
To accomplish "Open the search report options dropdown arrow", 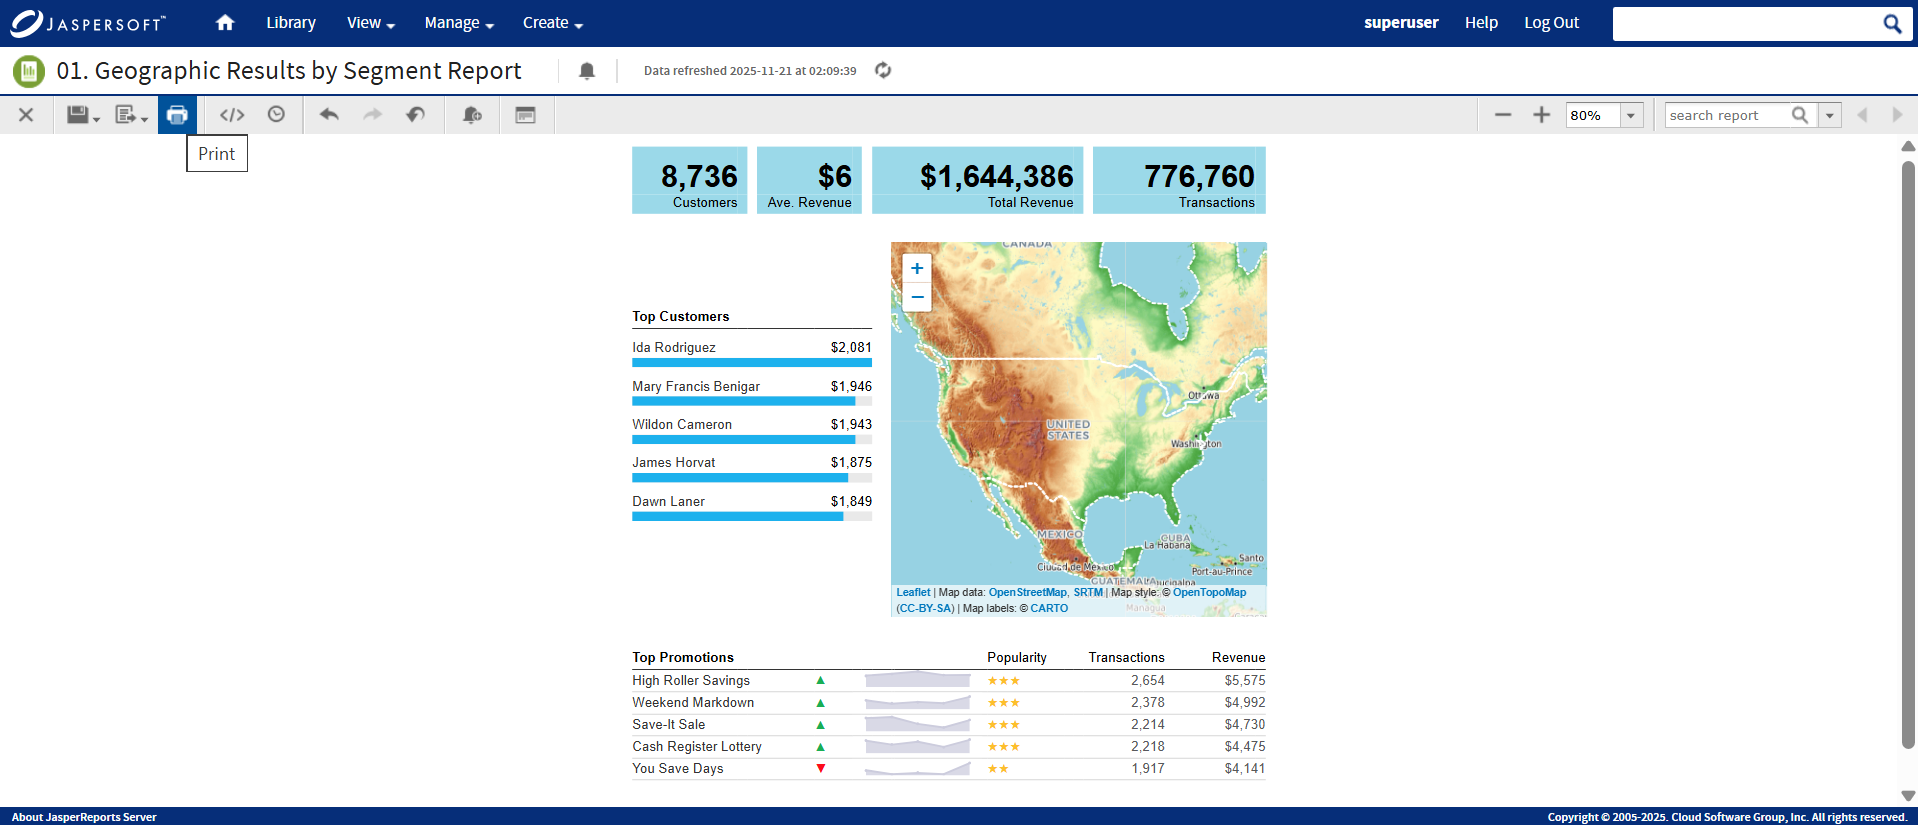I will (x=1830, y=115).
